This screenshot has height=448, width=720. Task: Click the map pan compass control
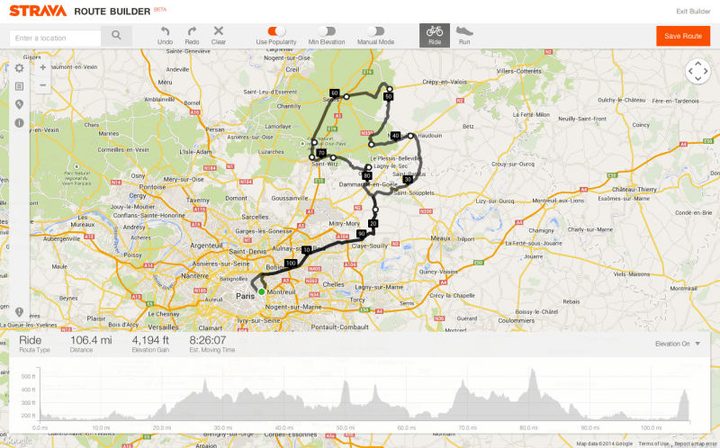[x=698, y=72]
